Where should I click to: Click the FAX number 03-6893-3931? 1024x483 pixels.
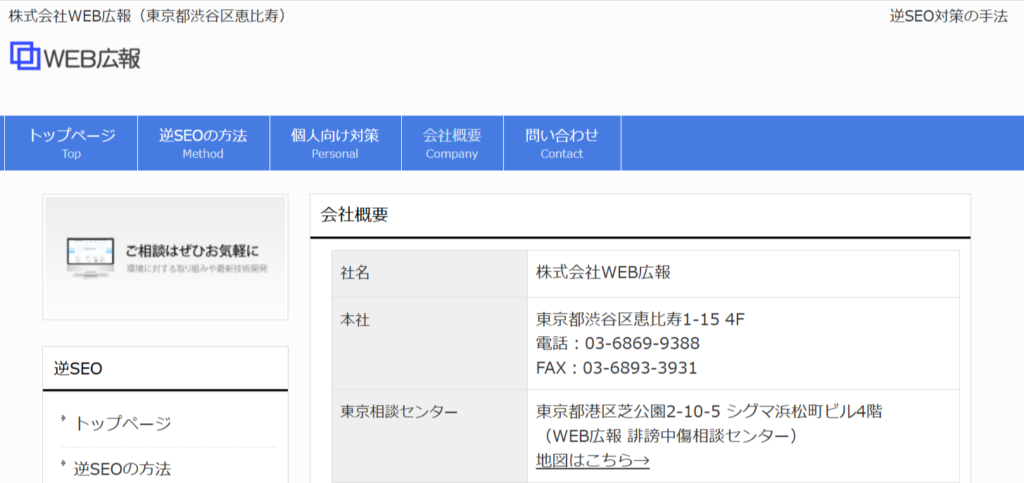[x=640, y=368]
